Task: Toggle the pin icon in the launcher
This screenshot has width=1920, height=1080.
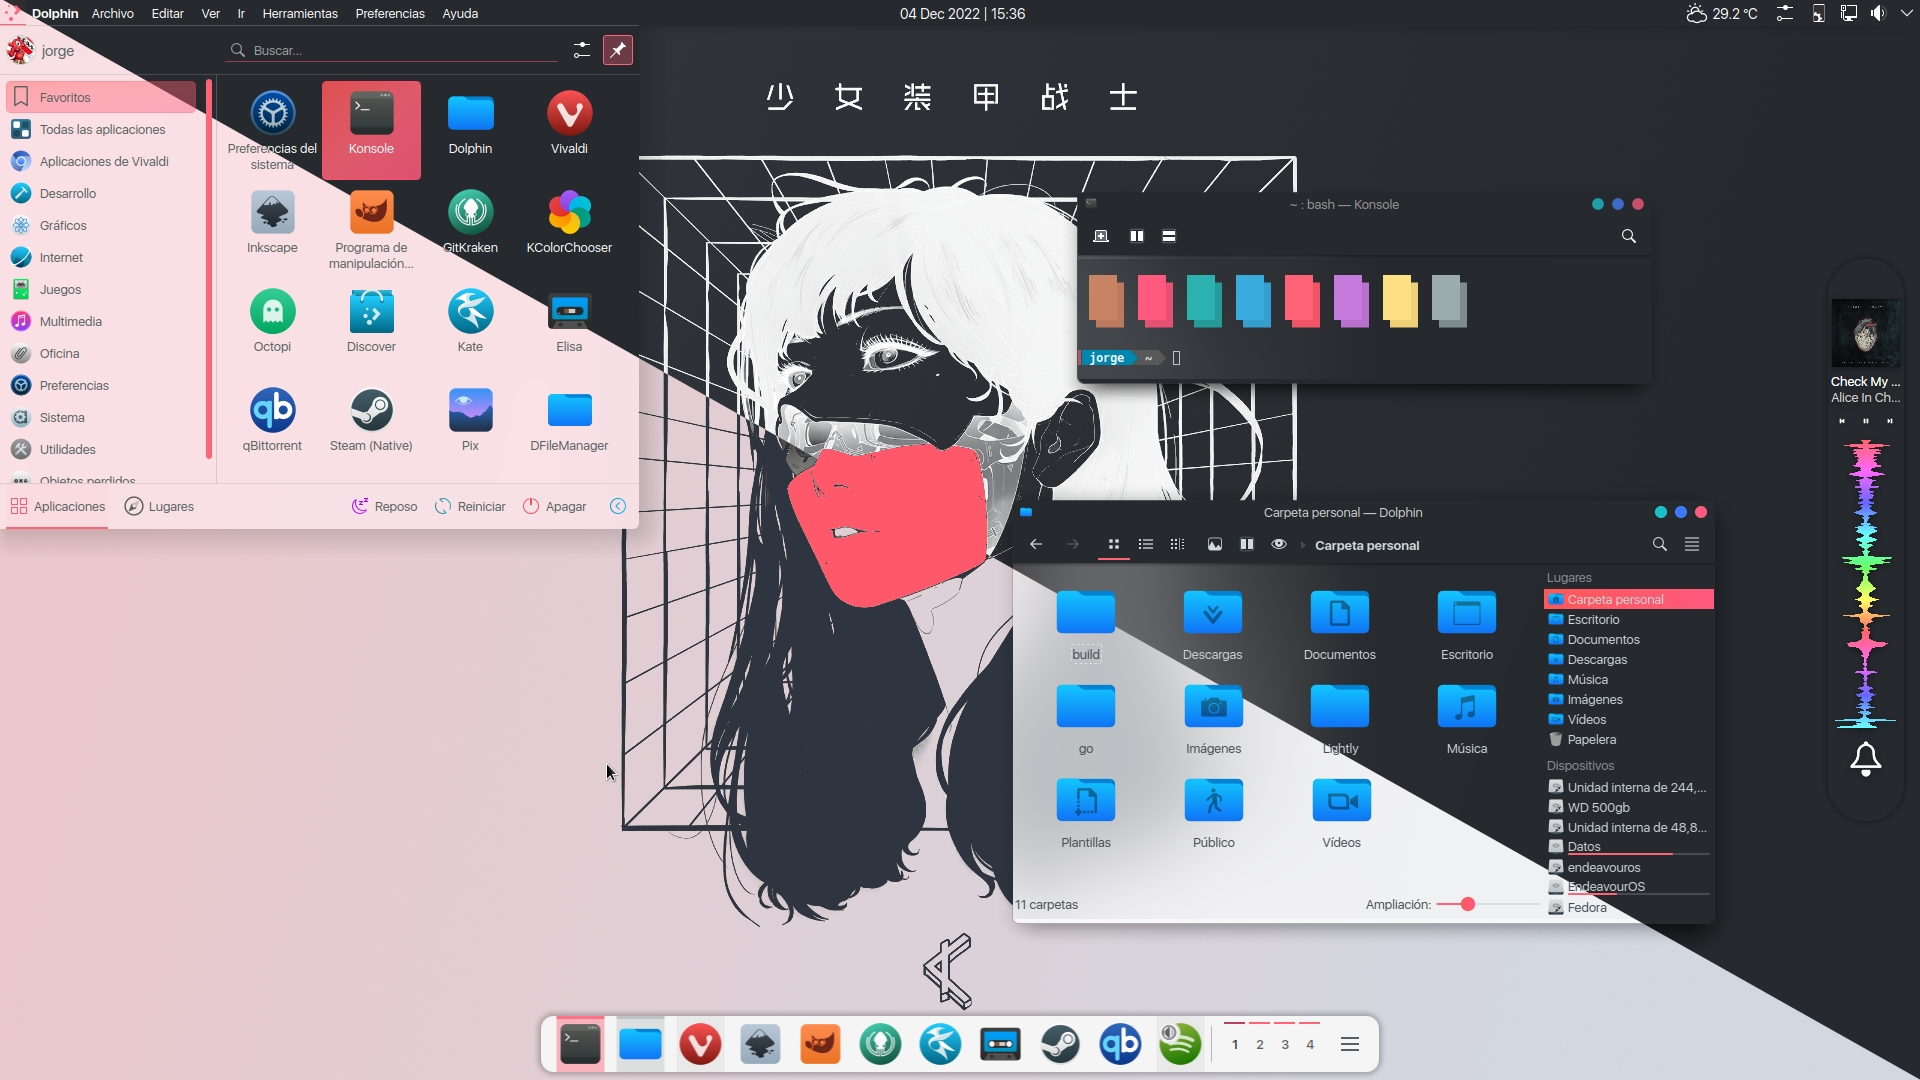Action: click(x=618, y=50)
